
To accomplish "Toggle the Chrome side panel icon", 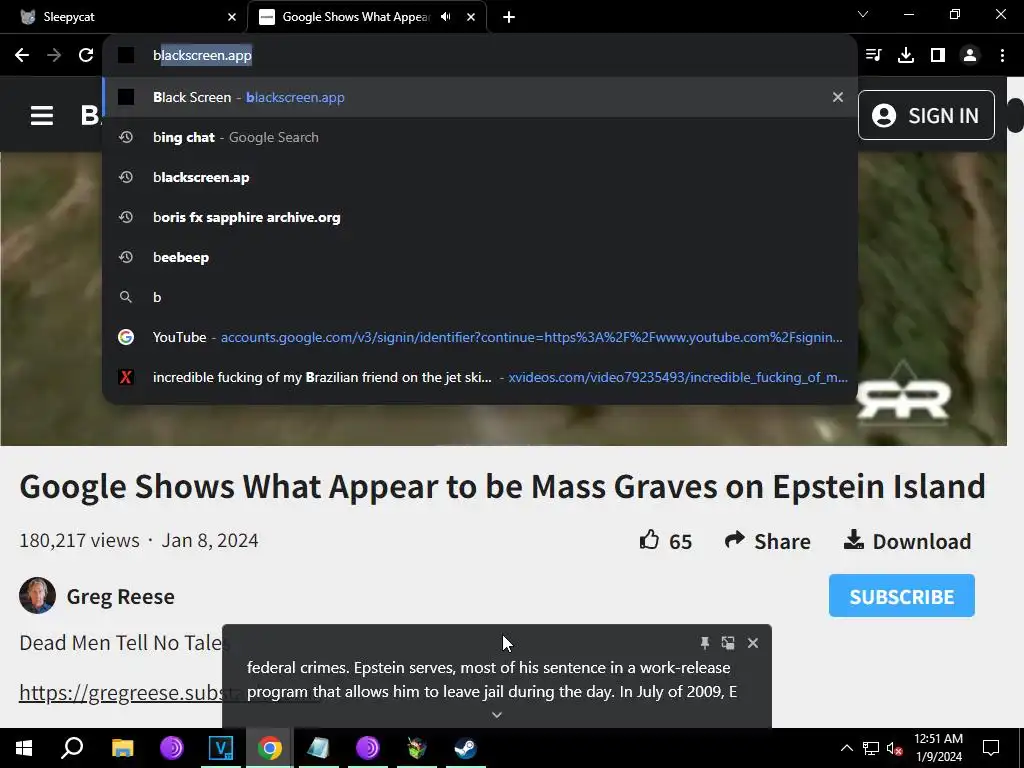I will coord(938,55).
